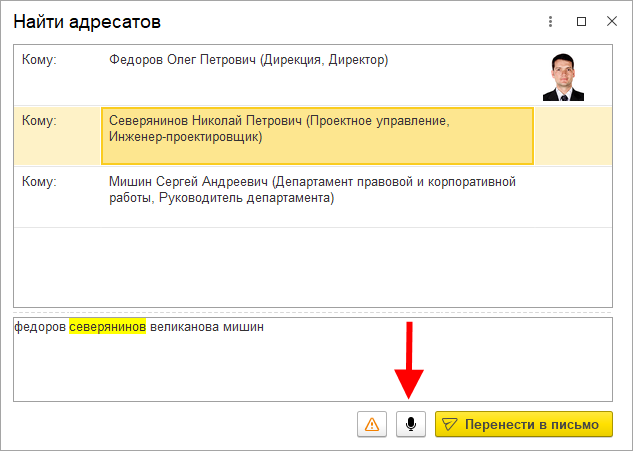Click the microphone voice input button
Viewport: 633px width, 451px height.
(x=410, y=424)
